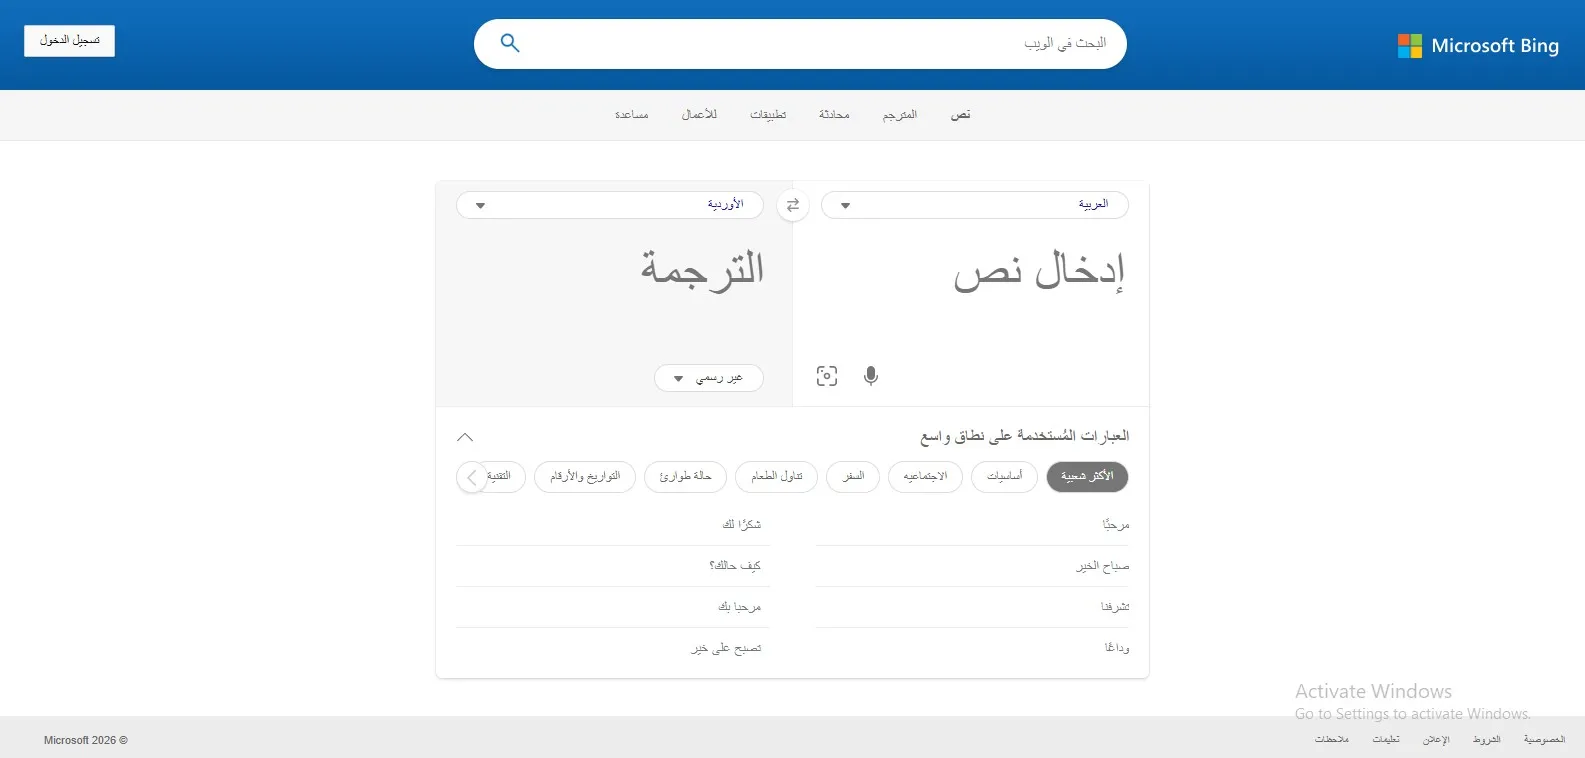Choose the phrase مرحبًا
The height and width of the screenshot is (758, 1585).
(x=1116, y=525)
